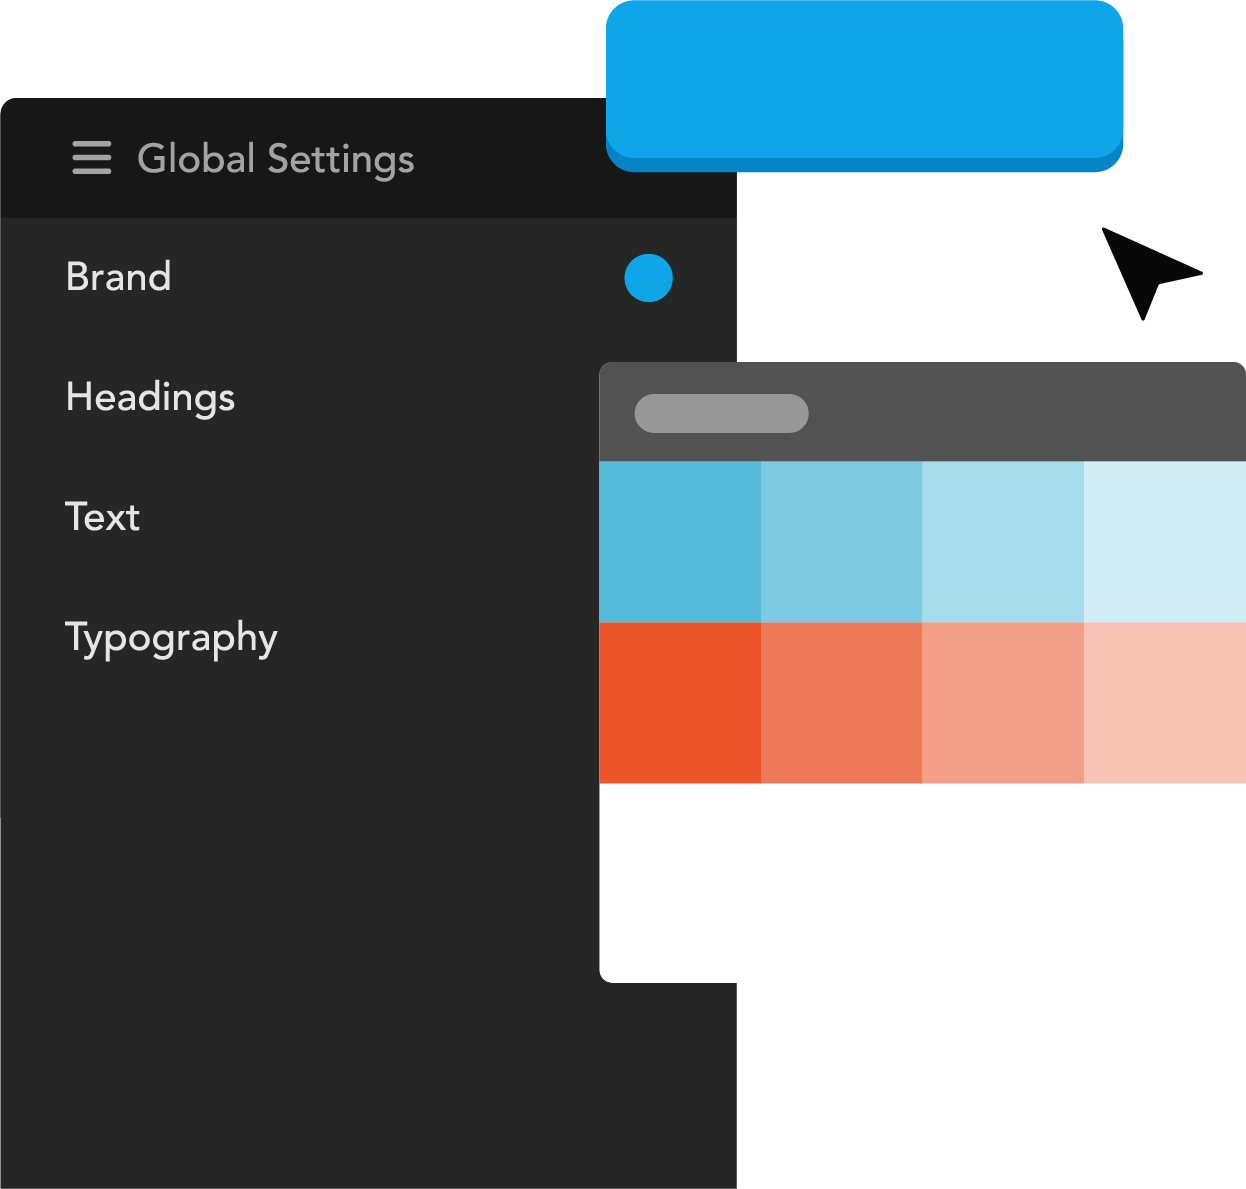Pick the darkest orange-red swatch
Screen dimensions: 1246x1189
click(680, 702)
